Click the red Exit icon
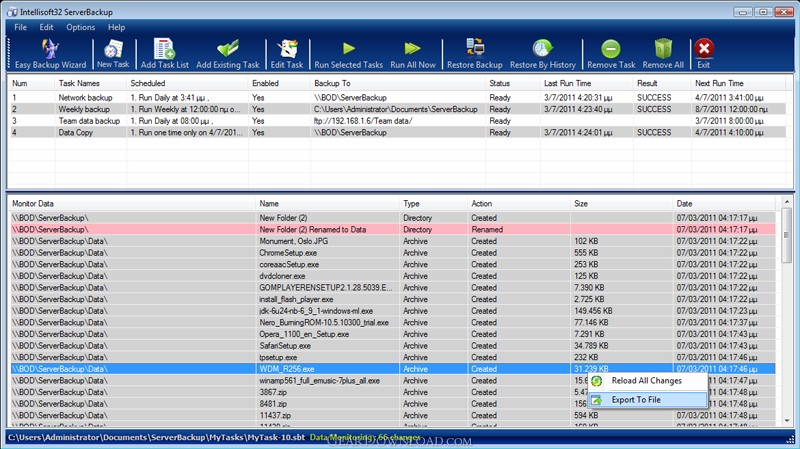The width and height of the screenshot is (800, 449). pyautogui.click(x=704, y=48)
